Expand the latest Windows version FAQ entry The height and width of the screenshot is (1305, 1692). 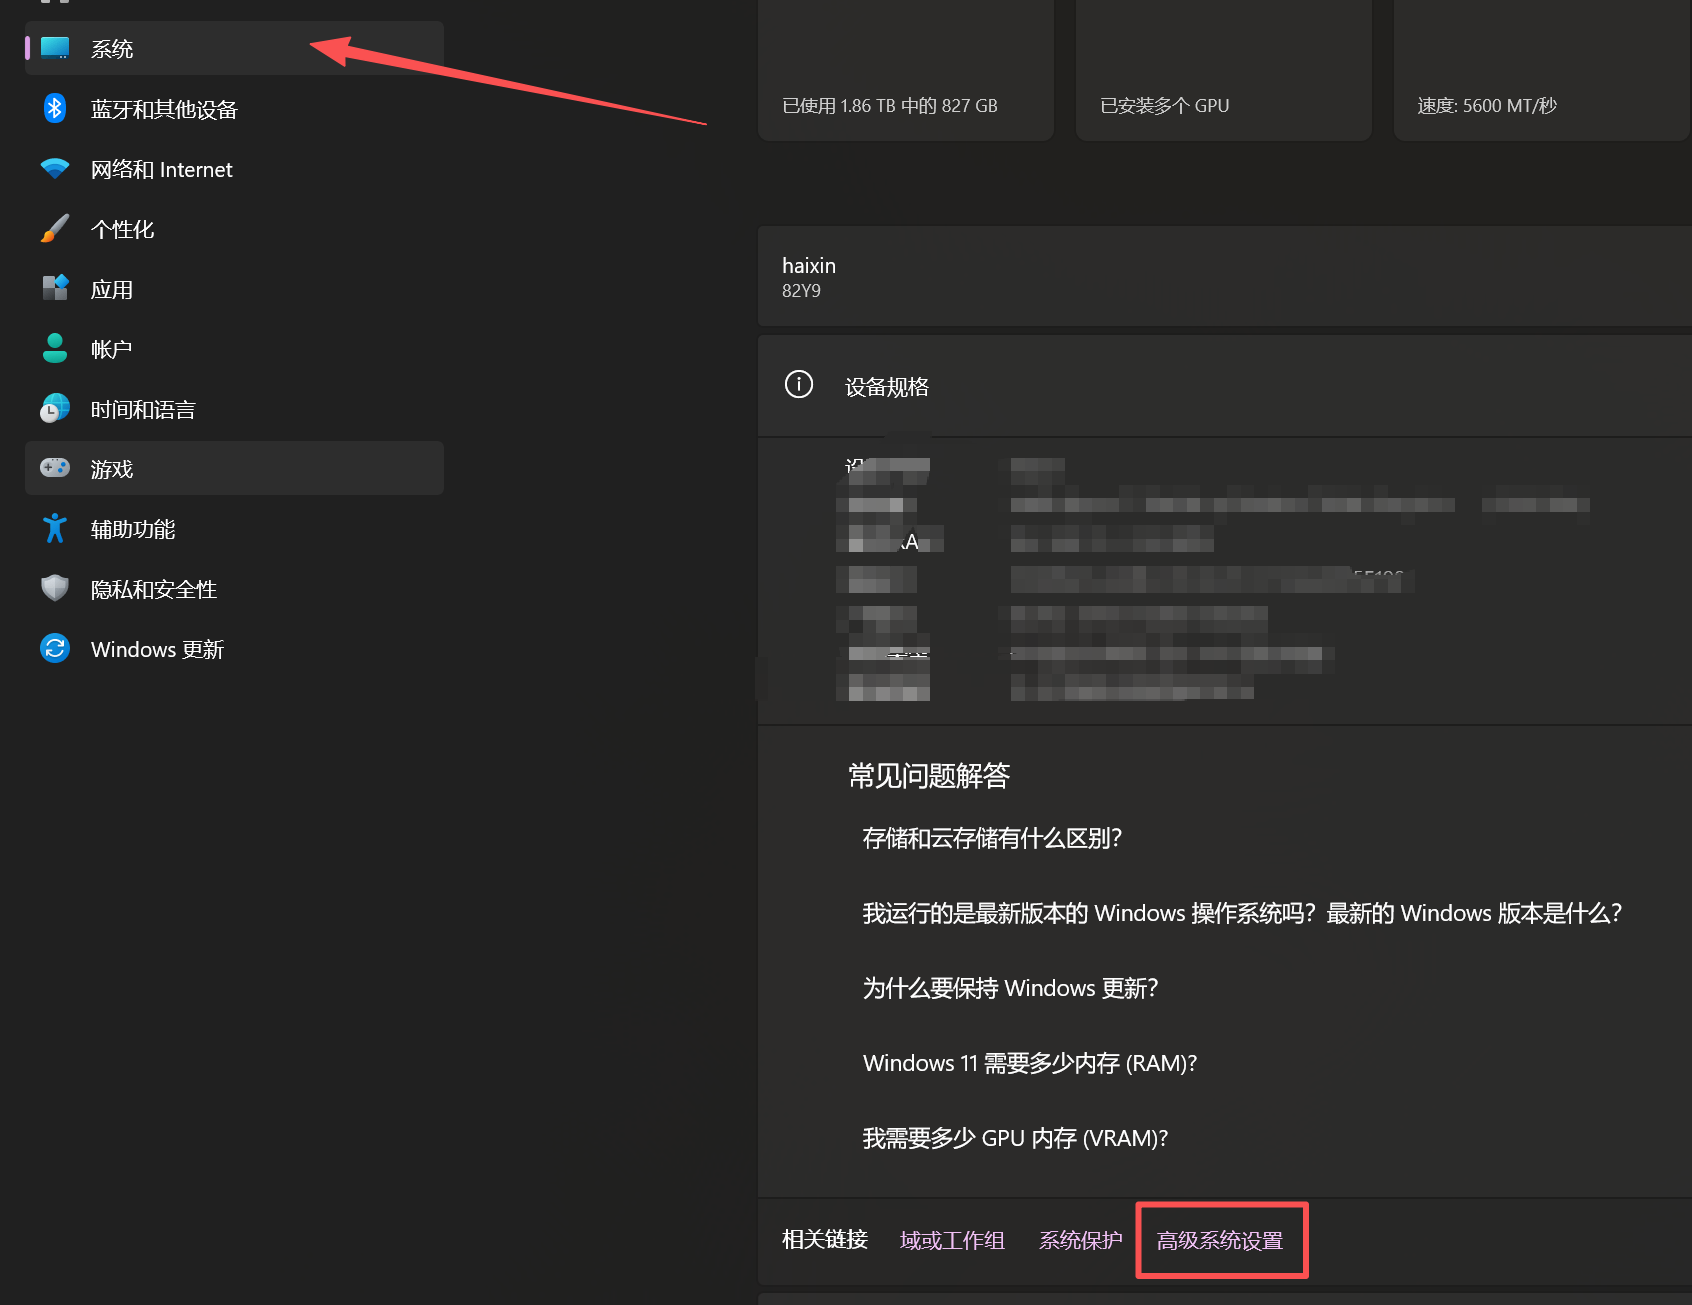tap(1240, 912)
